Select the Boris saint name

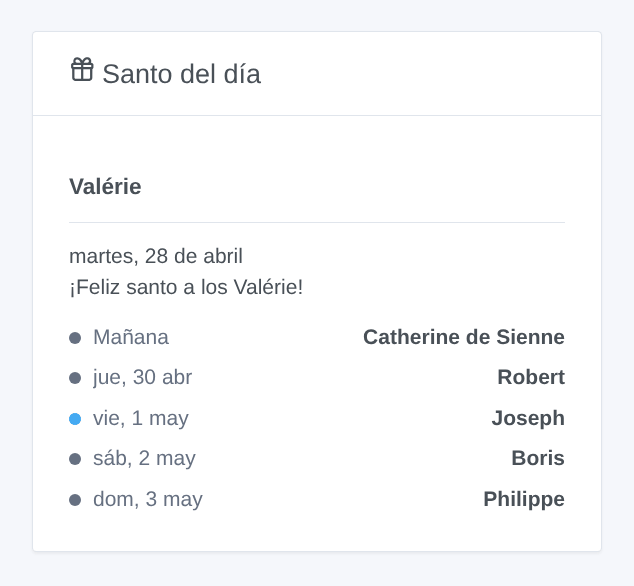point(538,458)
